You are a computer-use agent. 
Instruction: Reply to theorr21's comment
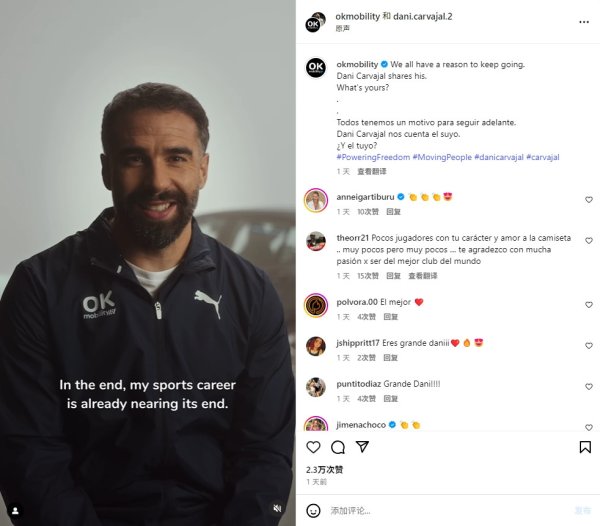coord(393,276)
